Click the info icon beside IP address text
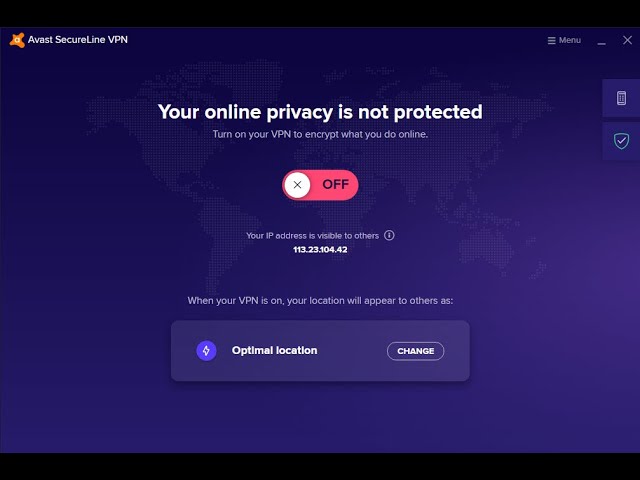 389,235
